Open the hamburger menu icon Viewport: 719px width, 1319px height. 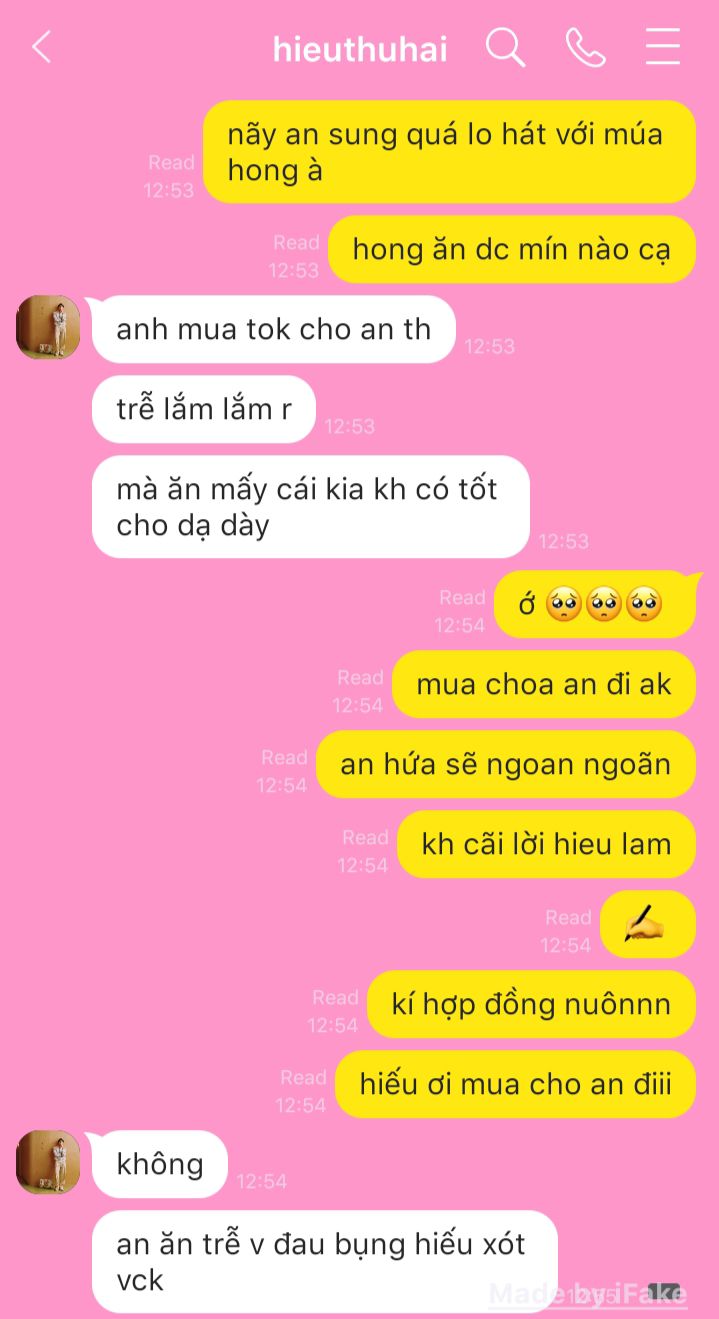coord(663,47)
